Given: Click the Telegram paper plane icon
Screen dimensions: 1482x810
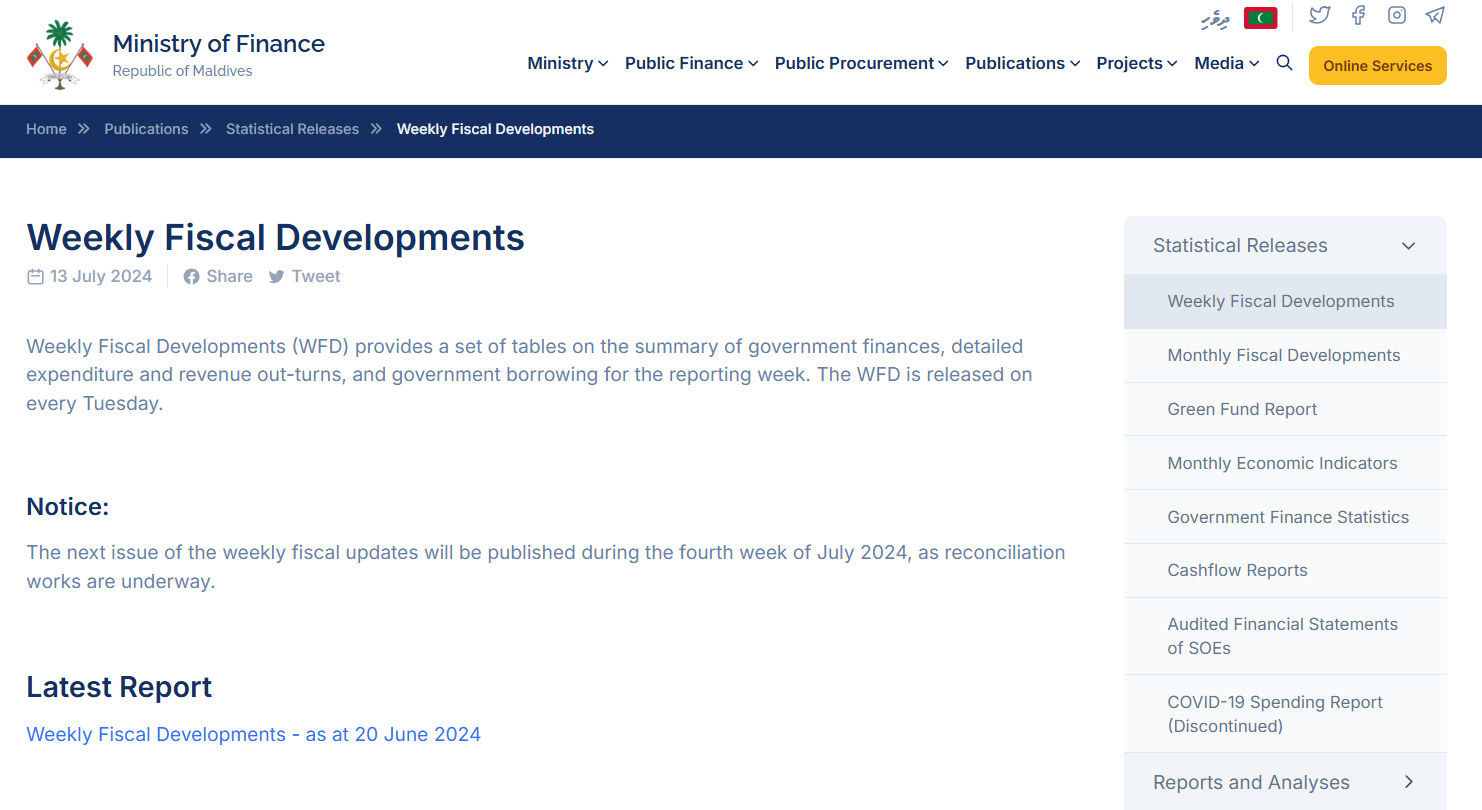Looking at the screenshot, I should point(1435,15).
